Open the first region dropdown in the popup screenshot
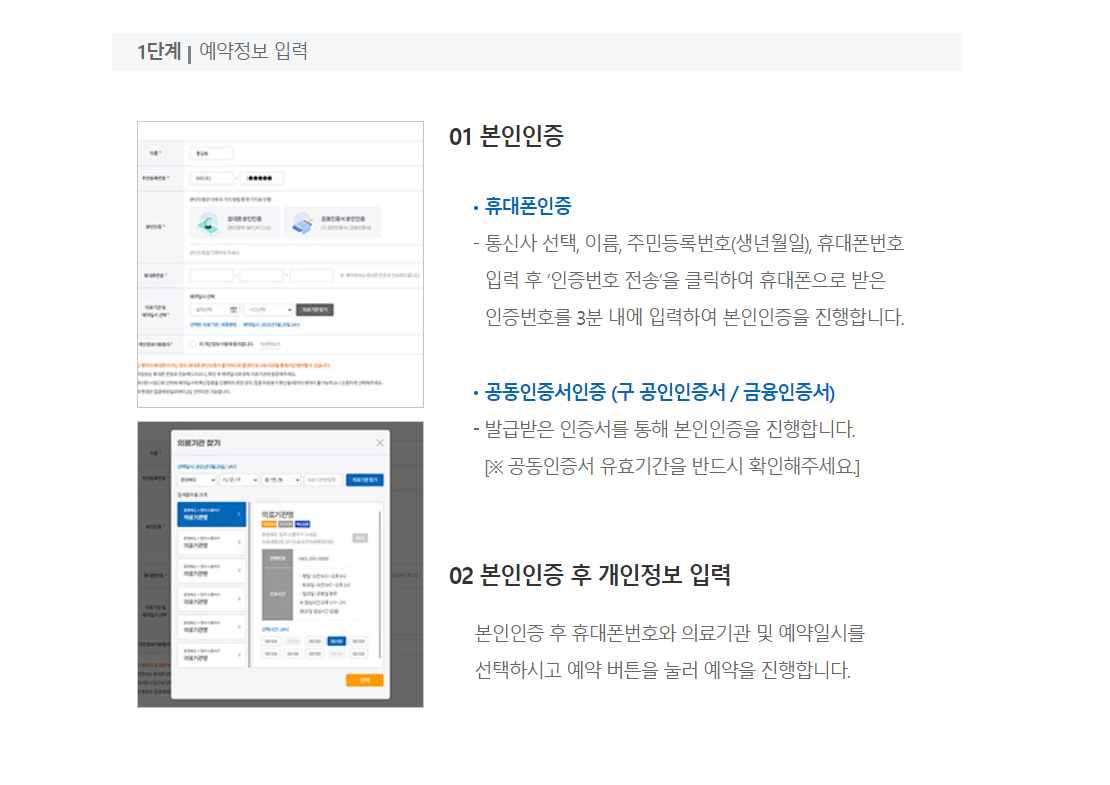Viewport: 1110px width, 785px height. pyautogui.click(x=197, y=480)
